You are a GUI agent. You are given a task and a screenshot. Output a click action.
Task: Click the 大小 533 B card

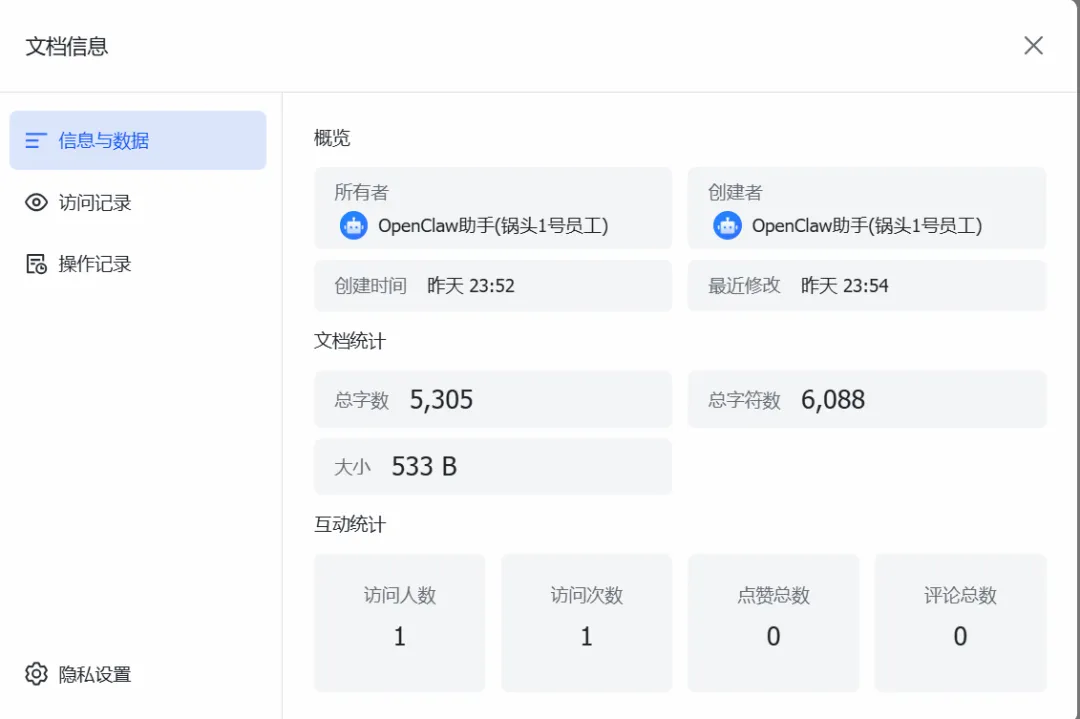(493, 467)
